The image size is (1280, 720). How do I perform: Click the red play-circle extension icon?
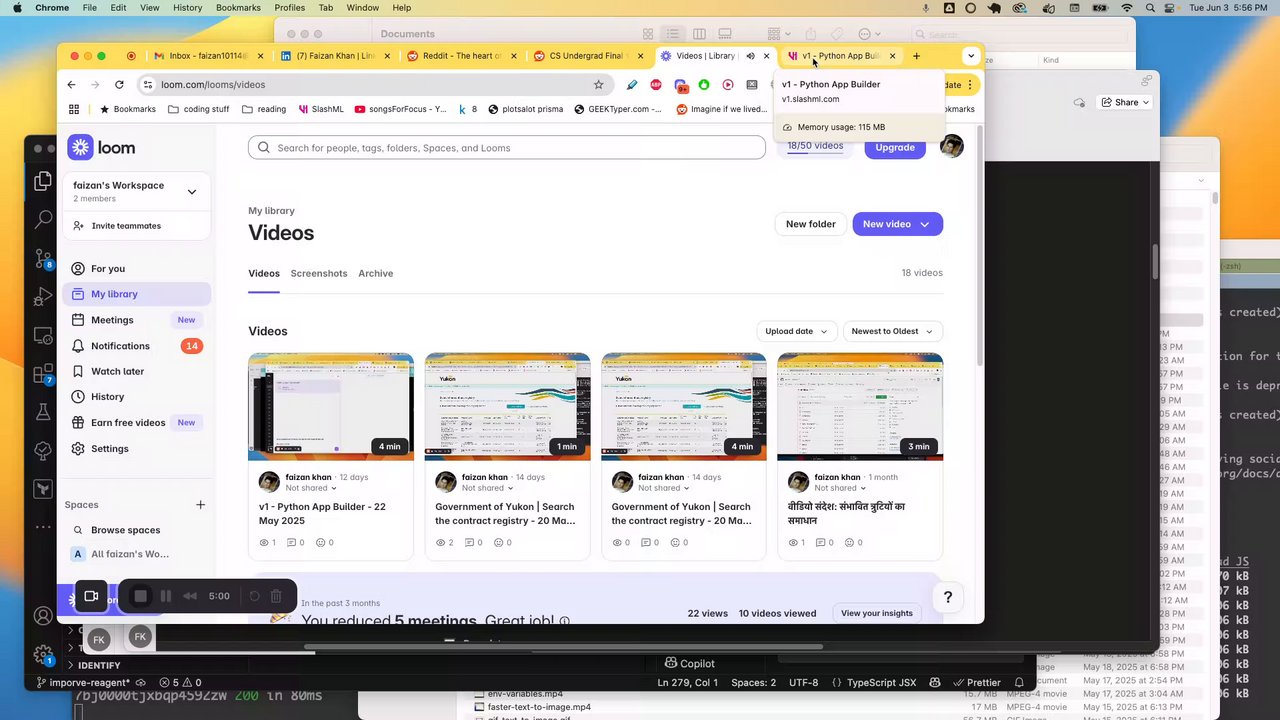click(x=728, y=85)
